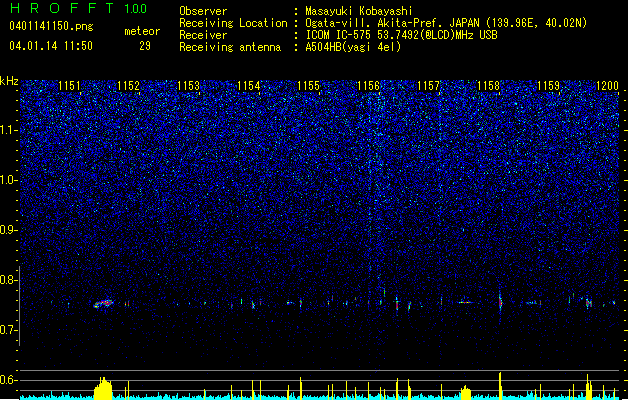Click the Receiver field label
This screenshot has width=629, height=400.
click(x=203, y=35)
